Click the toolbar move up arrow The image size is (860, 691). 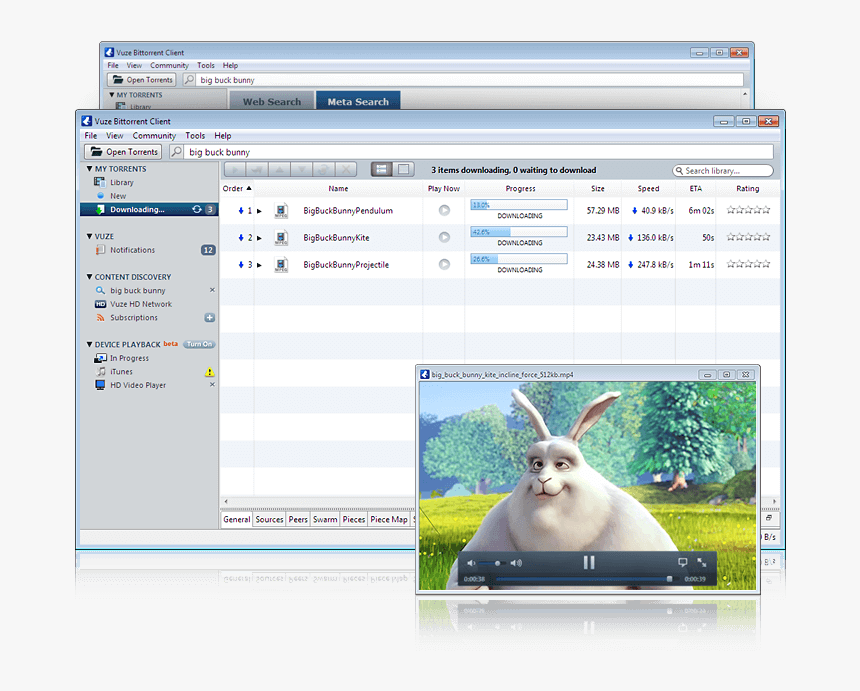(279, 169)
